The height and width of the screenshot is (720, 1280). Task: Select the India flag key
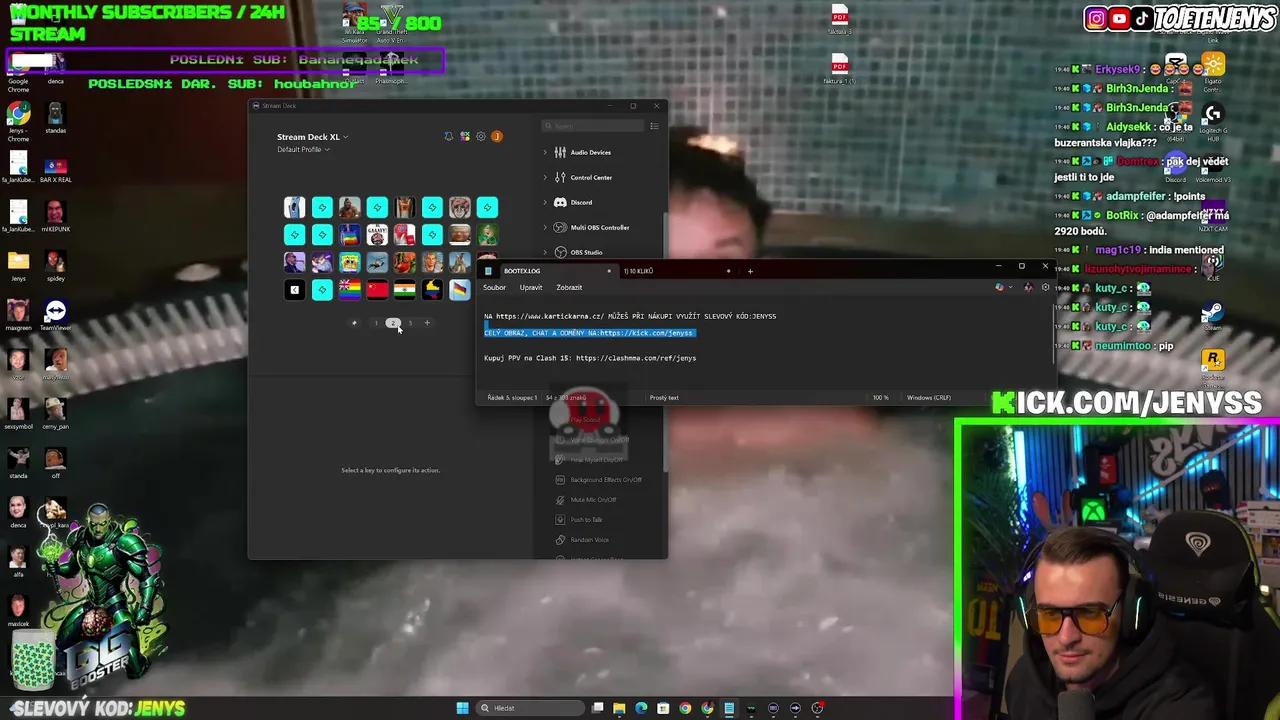[404, 289]
